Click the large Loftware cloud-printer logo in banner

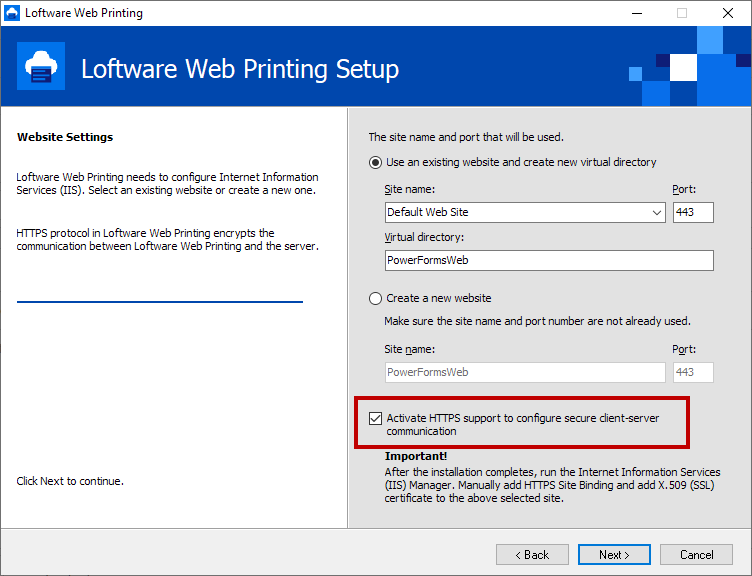tap(41, 66)
